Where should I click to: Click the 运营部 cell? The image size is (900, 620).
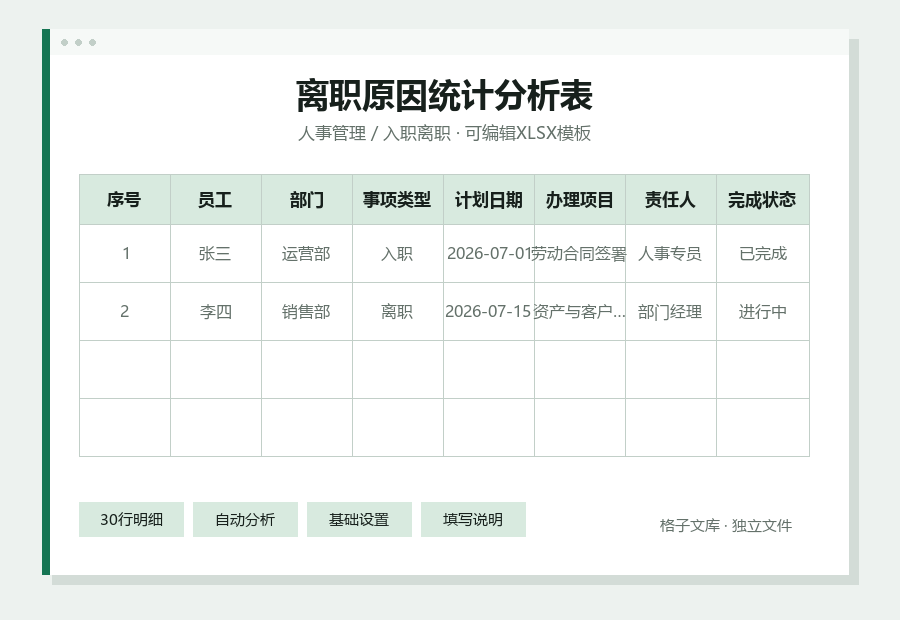307,254
